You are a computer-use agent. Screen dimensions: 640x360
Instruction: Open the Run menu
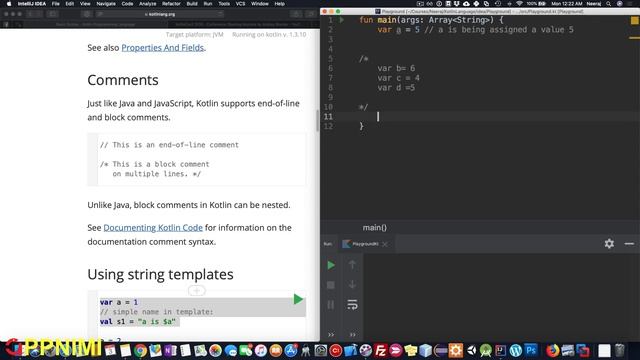click(208, 4)
